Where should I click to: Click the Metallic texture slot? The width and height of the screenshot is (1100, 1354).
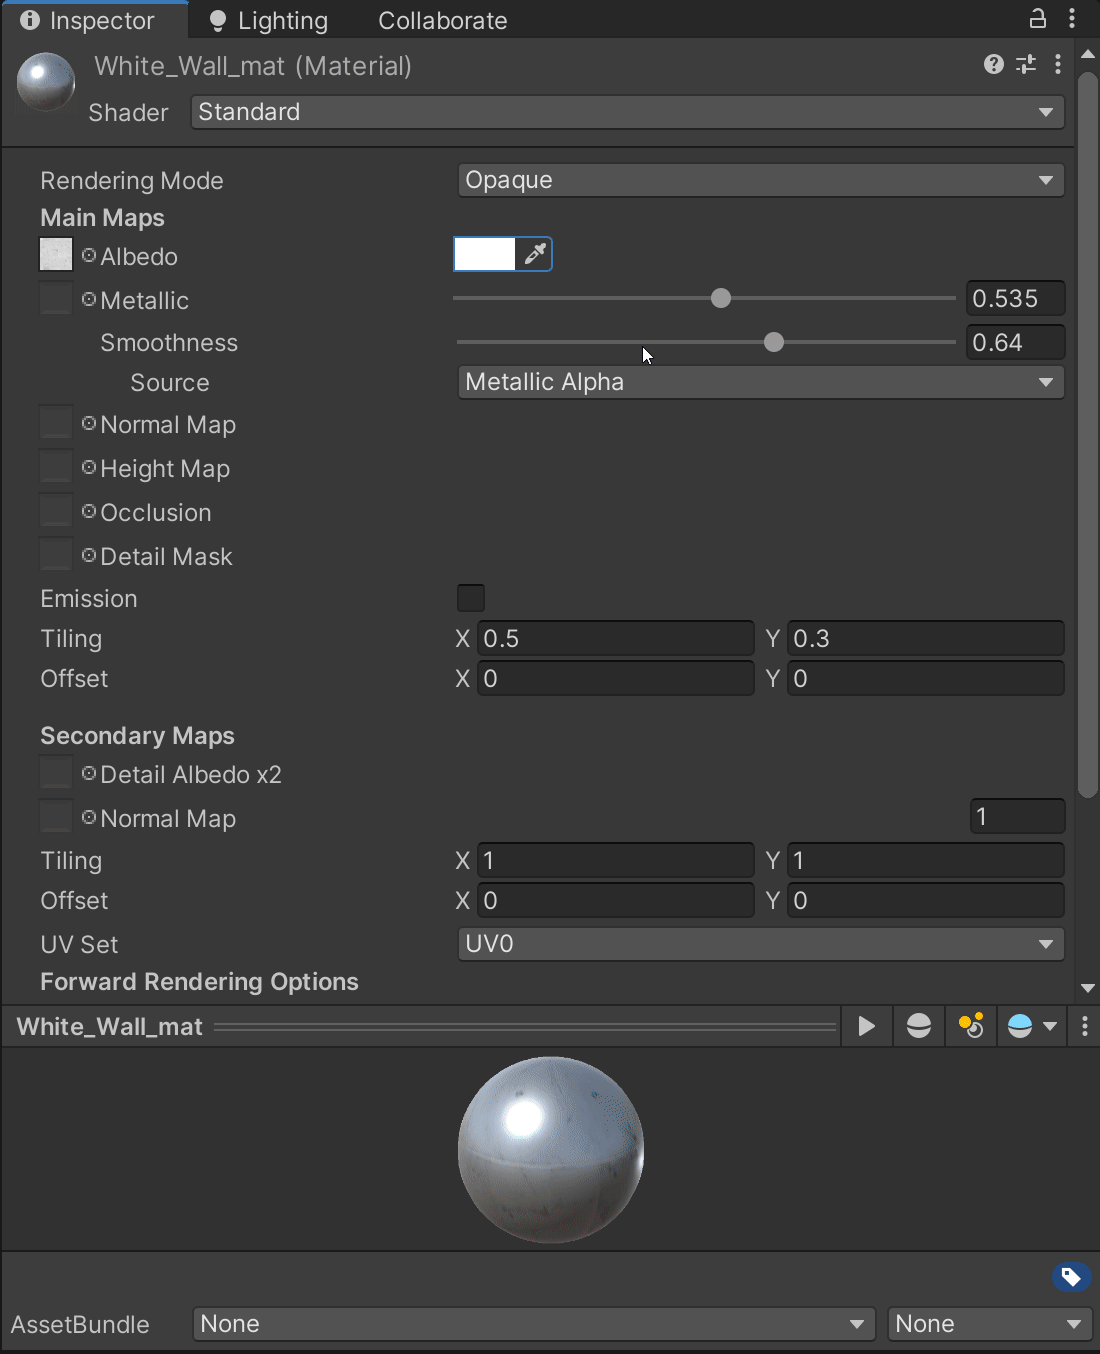(x=56, y=298)
